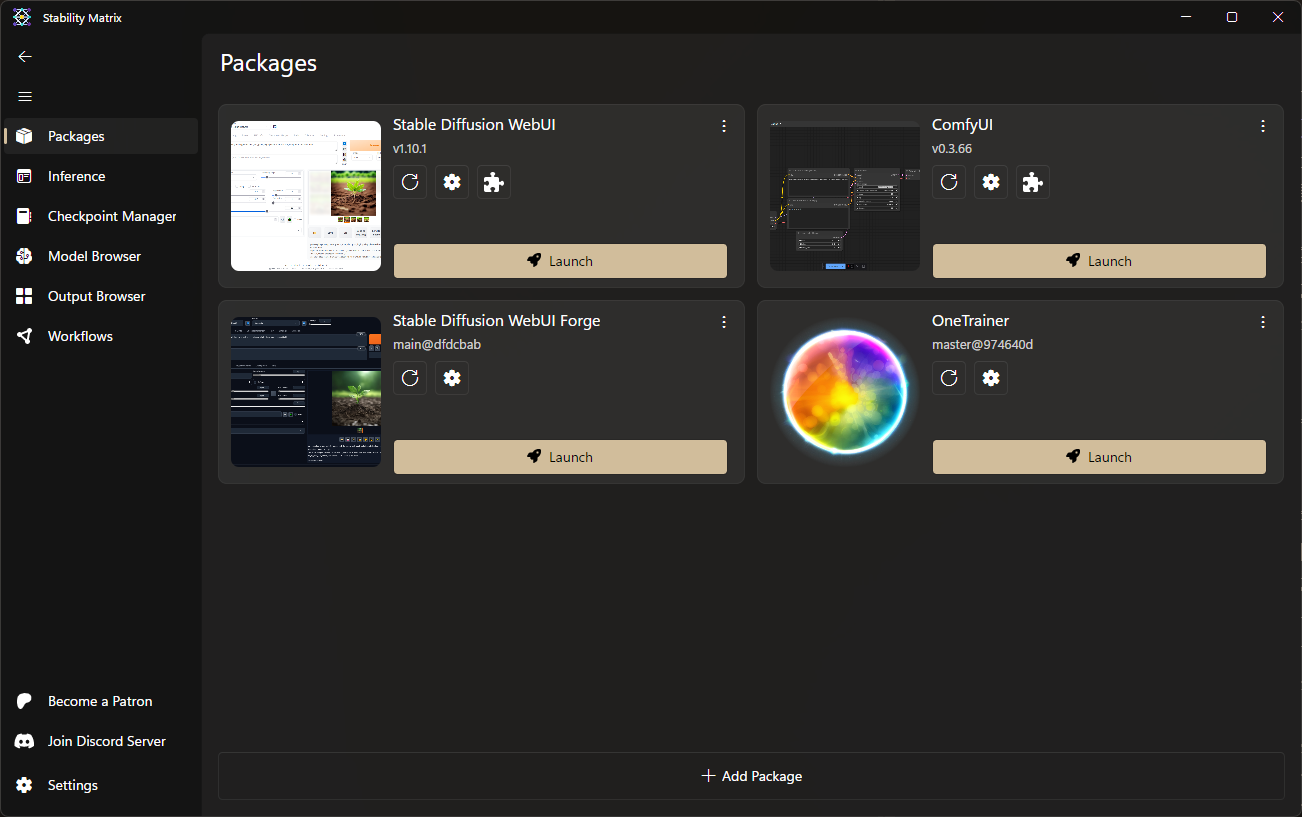Click the ComfyUI preview thumbnail
The height and width of the screenshot is (817, 1302).
click(x=845, y=196)
